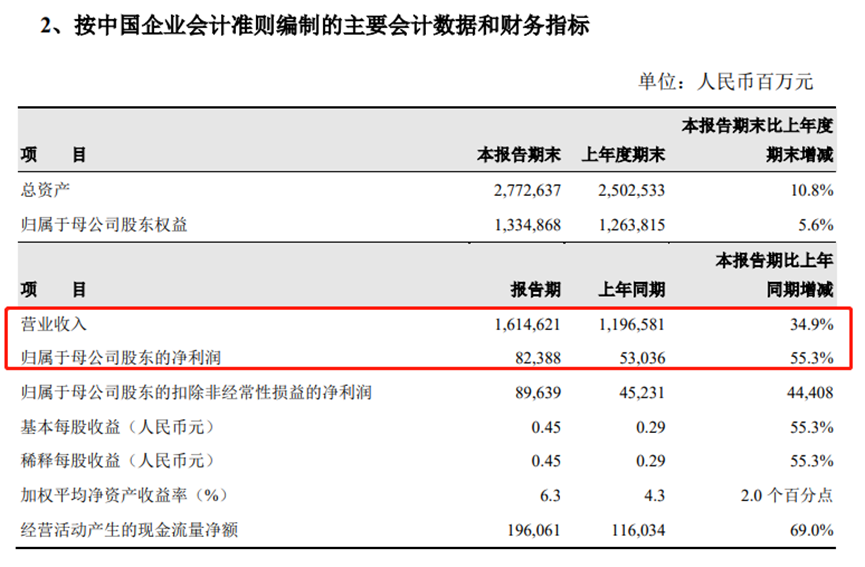Click the 营业收入 row label
Image resolution: width=865 pixels, height=567 pixels.
click(54, 324)
